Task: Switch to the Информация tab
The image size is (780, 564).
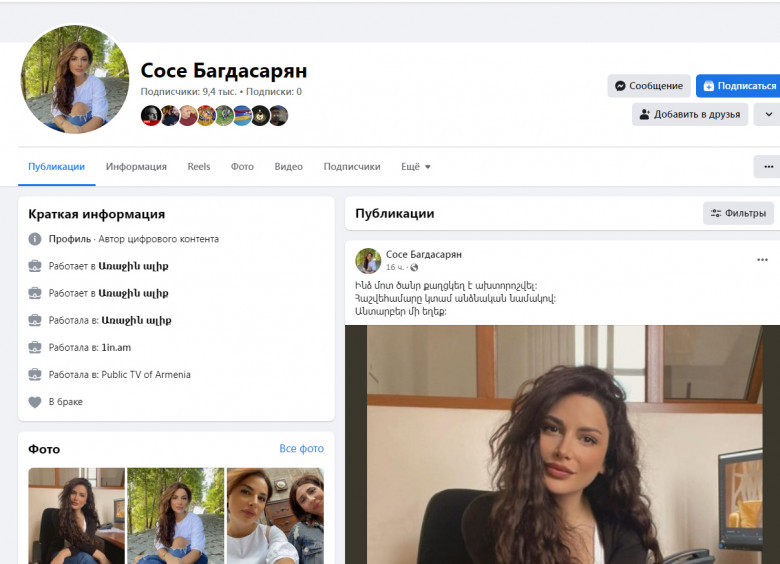Action: (x=136, y=167)
